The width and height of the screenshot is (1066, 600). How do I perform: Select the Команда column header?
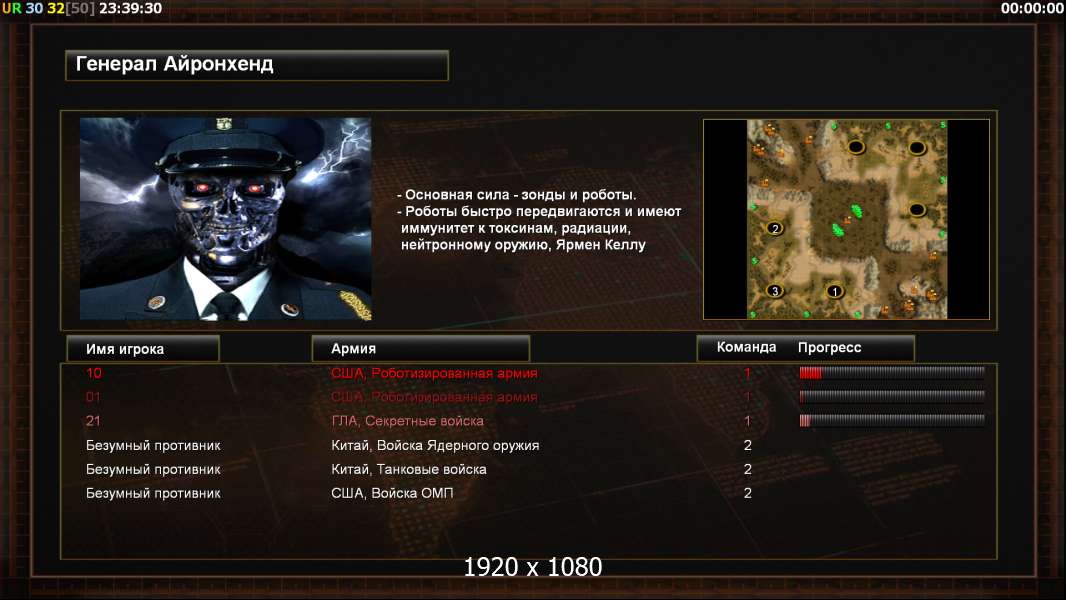point(746,347)
